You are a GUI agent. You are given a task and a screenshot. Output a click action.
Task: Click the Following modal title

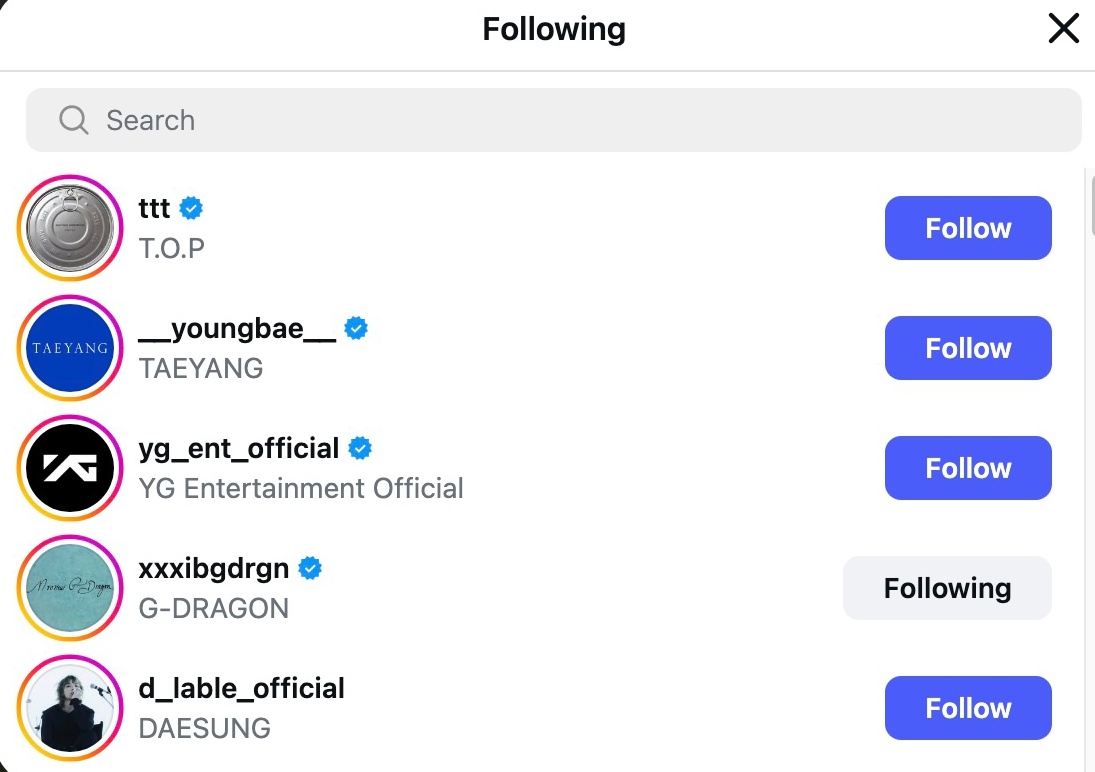pyautogui.click(x=554, y=29)
